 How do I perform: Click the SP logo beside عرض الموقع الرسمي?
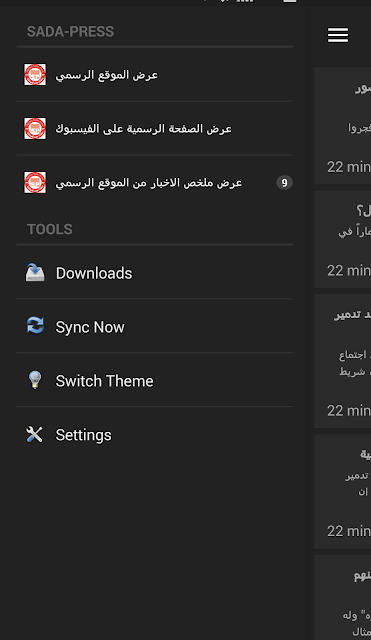click(35, 75)
